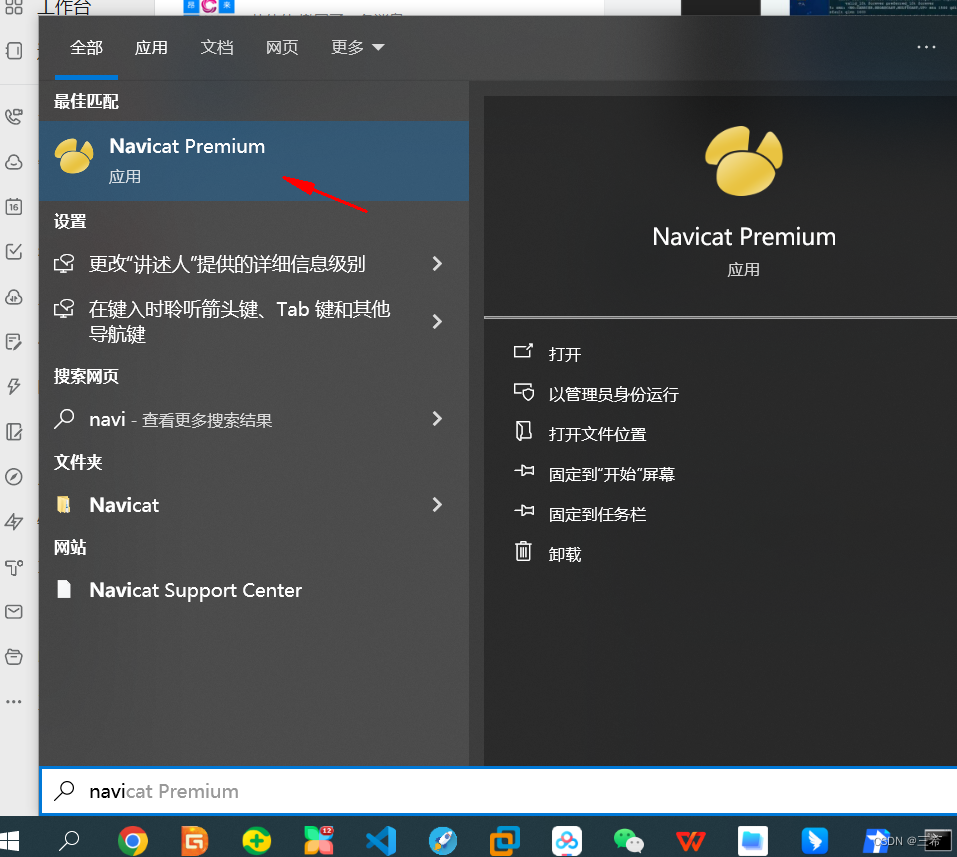
Task: Click the three-dots more icon in background sidebar
Action: point(14,702)
